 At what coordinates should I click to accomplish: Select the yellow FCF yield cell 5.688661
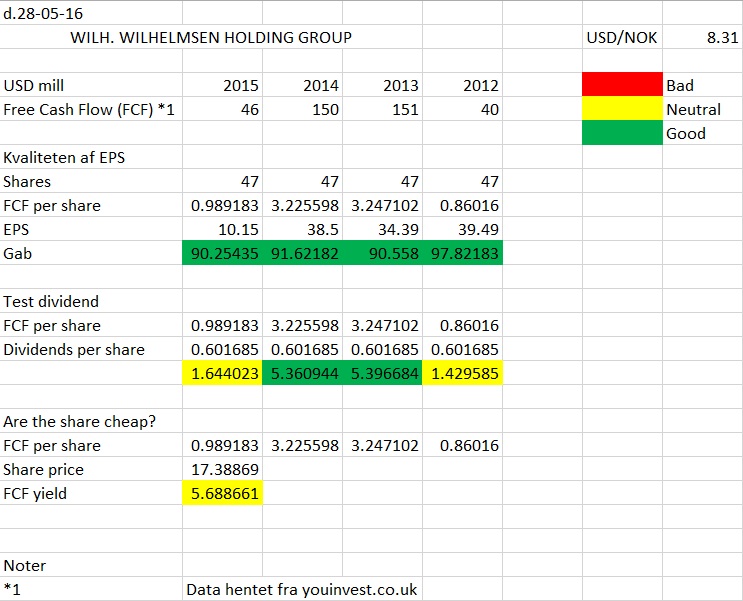click(222, 493)
